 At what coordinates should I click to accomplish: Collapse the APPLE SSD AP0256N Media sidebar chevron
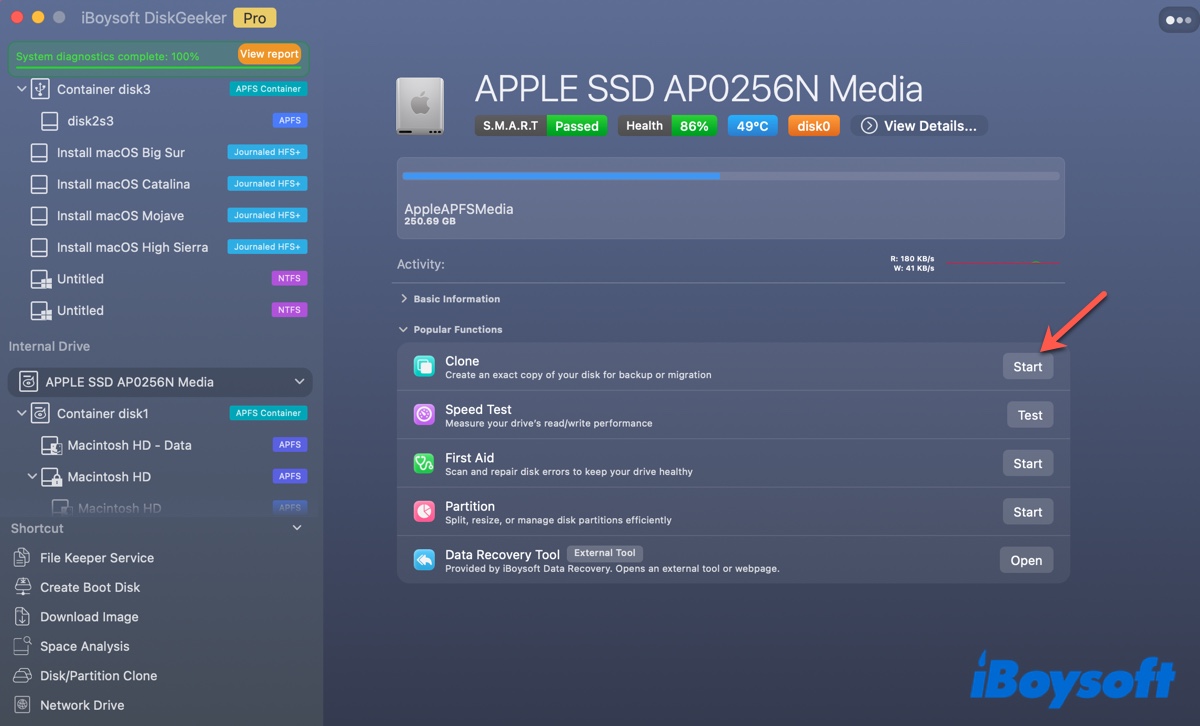(x=299, y=382)
